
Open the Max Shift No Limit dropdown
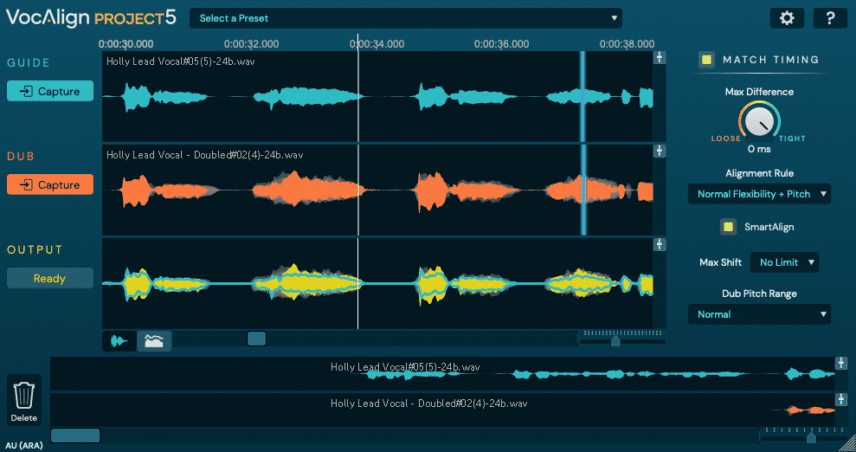(x=784, y=263)
